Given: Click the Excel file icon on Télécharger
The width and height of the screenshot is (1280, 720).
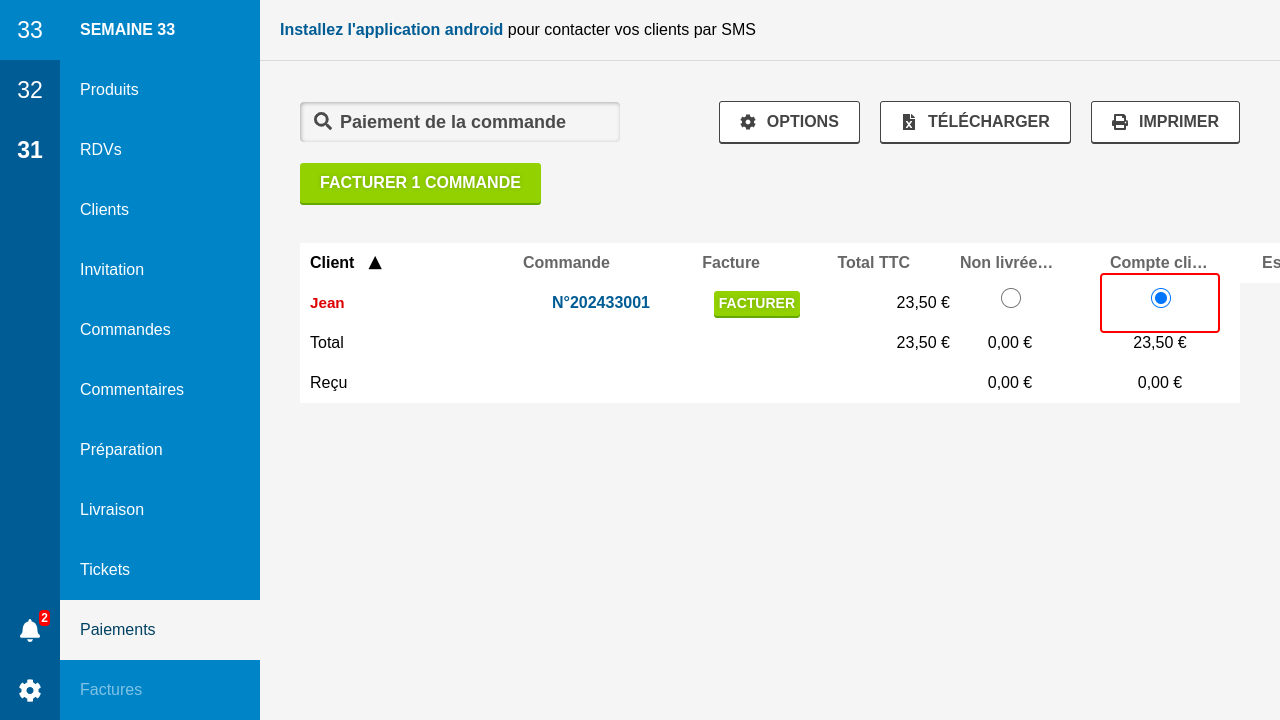Looking at the screenshot, I should pos(909,122).
